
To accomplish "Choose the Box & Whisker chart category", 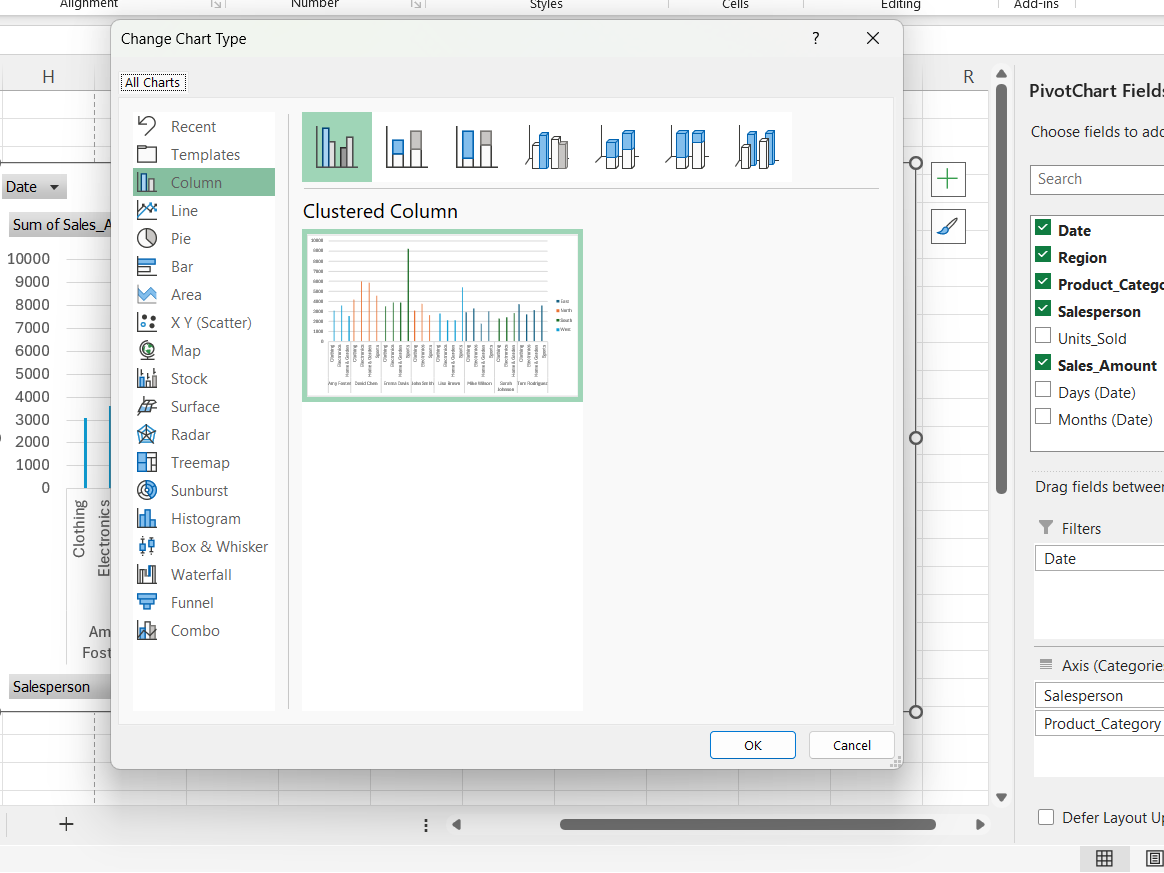I will click(203, 547).
